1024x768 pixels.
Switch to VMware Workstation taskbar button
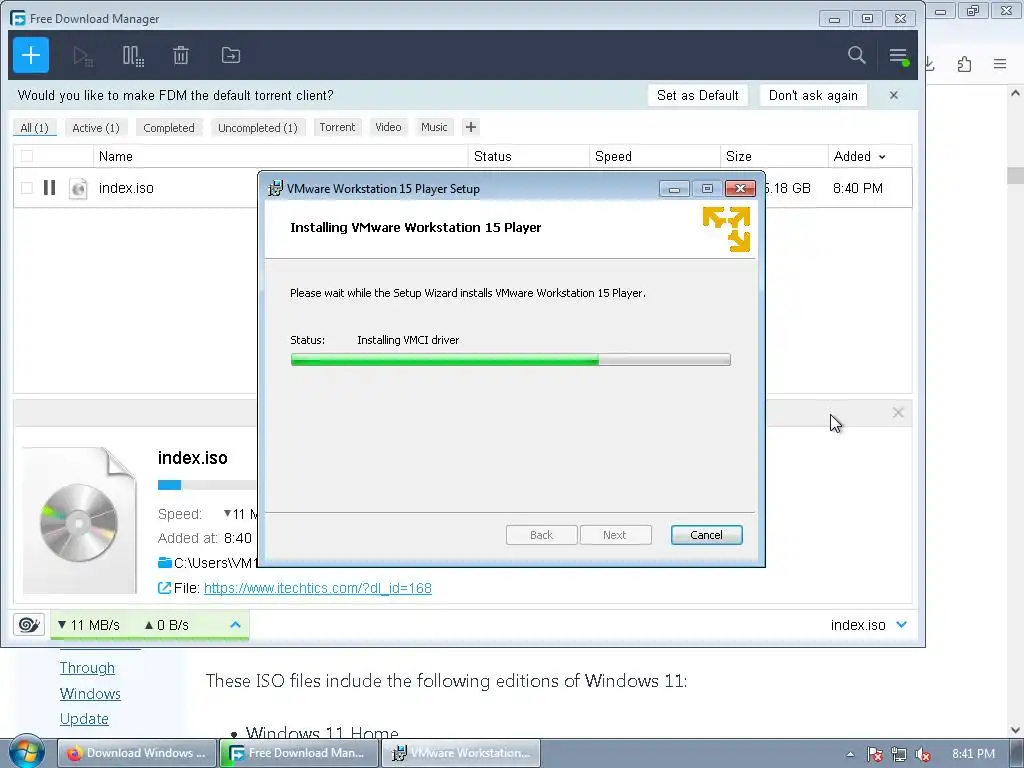pyautogui.click(x=461, y=753)
